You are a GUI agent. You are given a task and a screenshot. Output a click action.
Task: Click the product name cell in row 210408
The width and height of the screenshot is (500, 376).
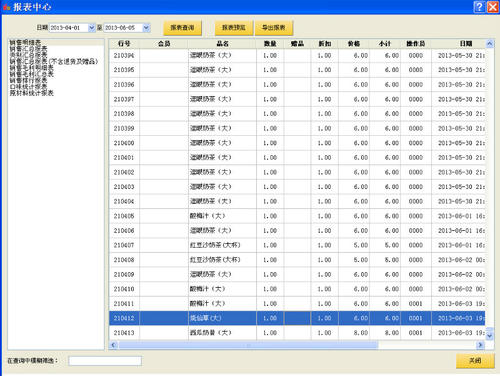coord(222,260)
